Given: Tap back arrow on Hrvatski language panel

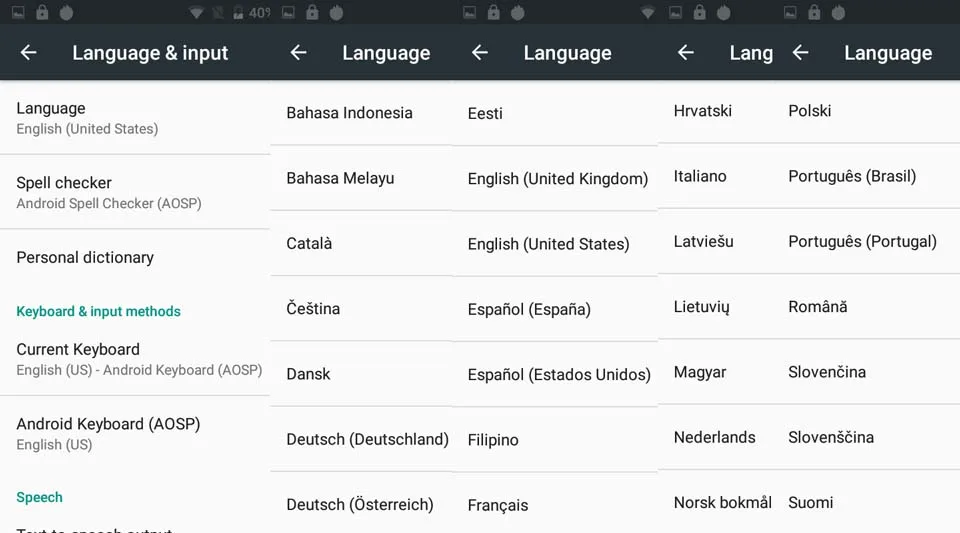Looking at the screenshot, I should [x=686, y=53].
